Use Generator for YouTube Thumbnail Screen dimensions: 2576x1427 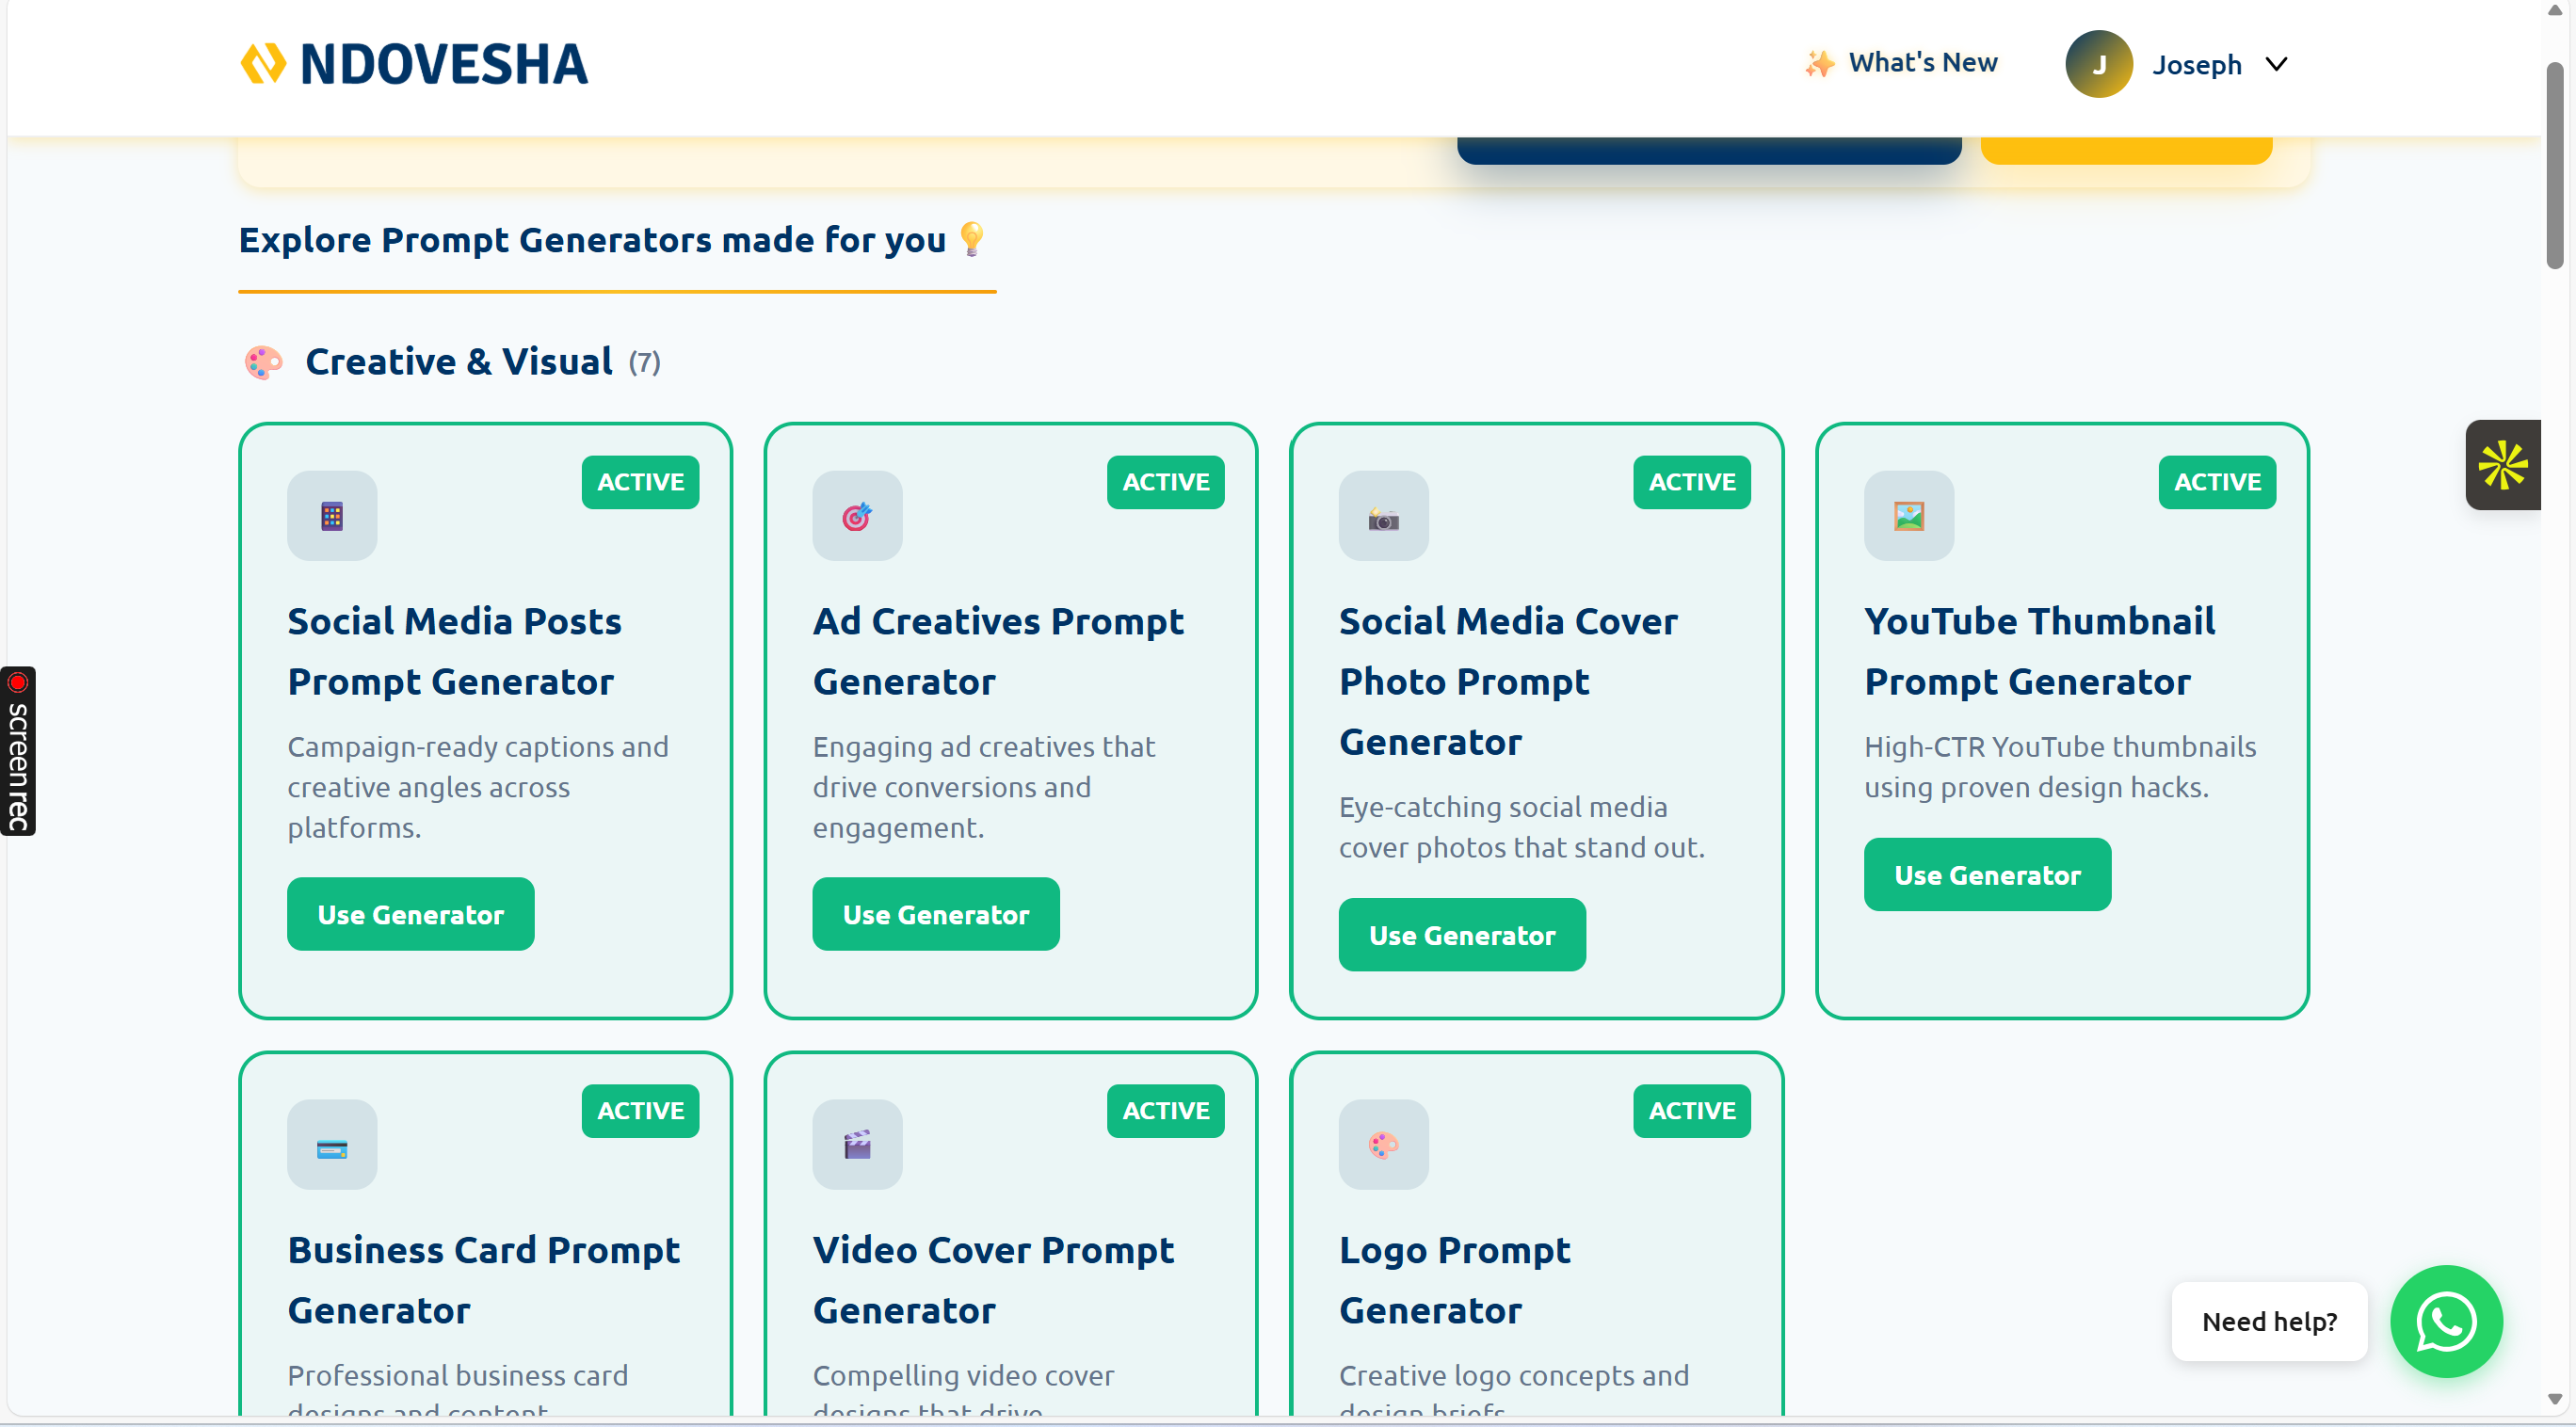coord(1986,875)
